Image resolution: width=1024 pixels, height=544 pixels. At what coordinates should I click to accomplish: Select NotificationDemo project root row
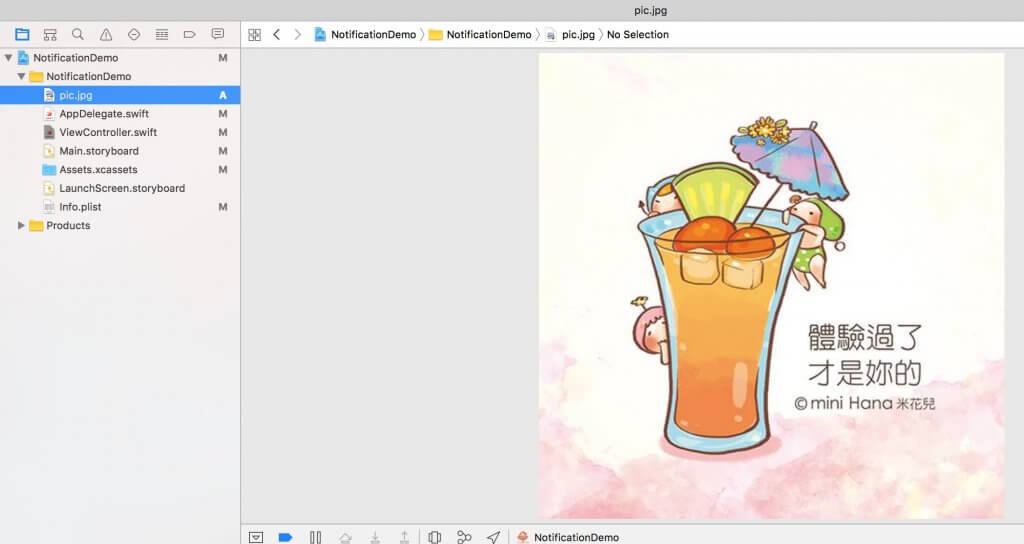pyautogui.click(x=120, y=57)
